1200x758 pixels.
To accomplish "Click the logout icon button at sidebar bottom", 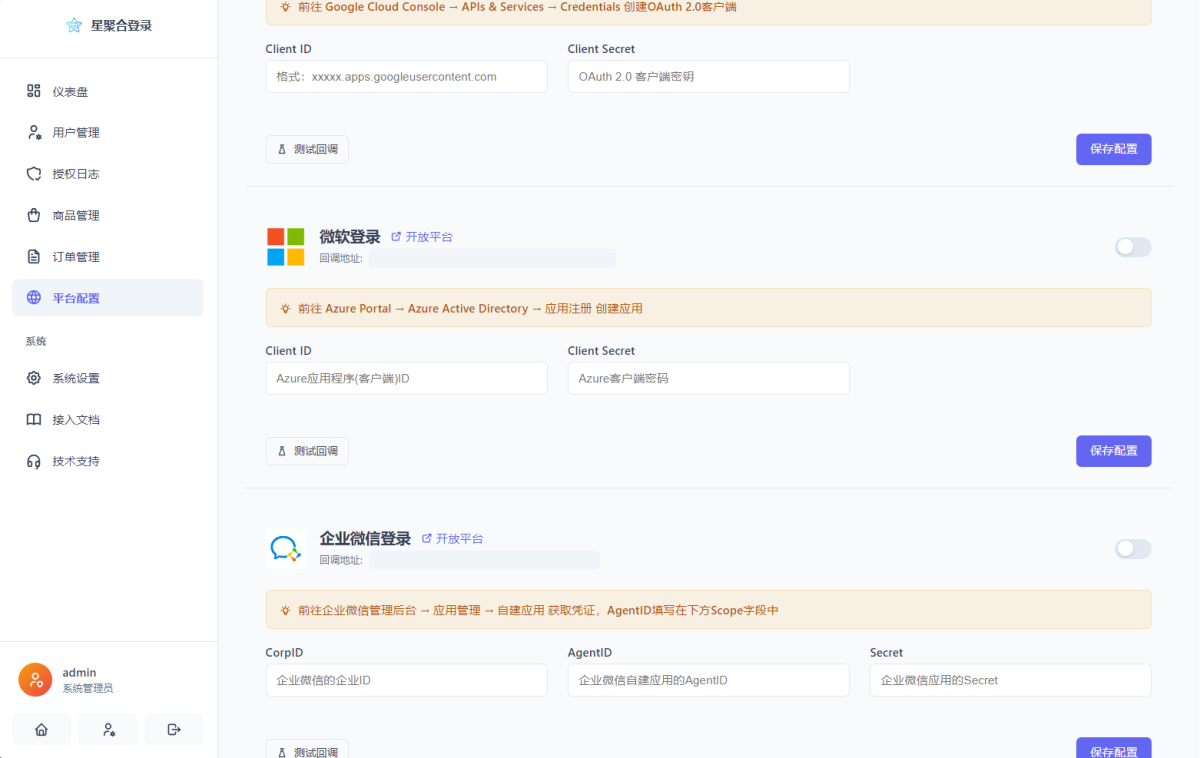I will pyautogui.click(x=174, y=730).
